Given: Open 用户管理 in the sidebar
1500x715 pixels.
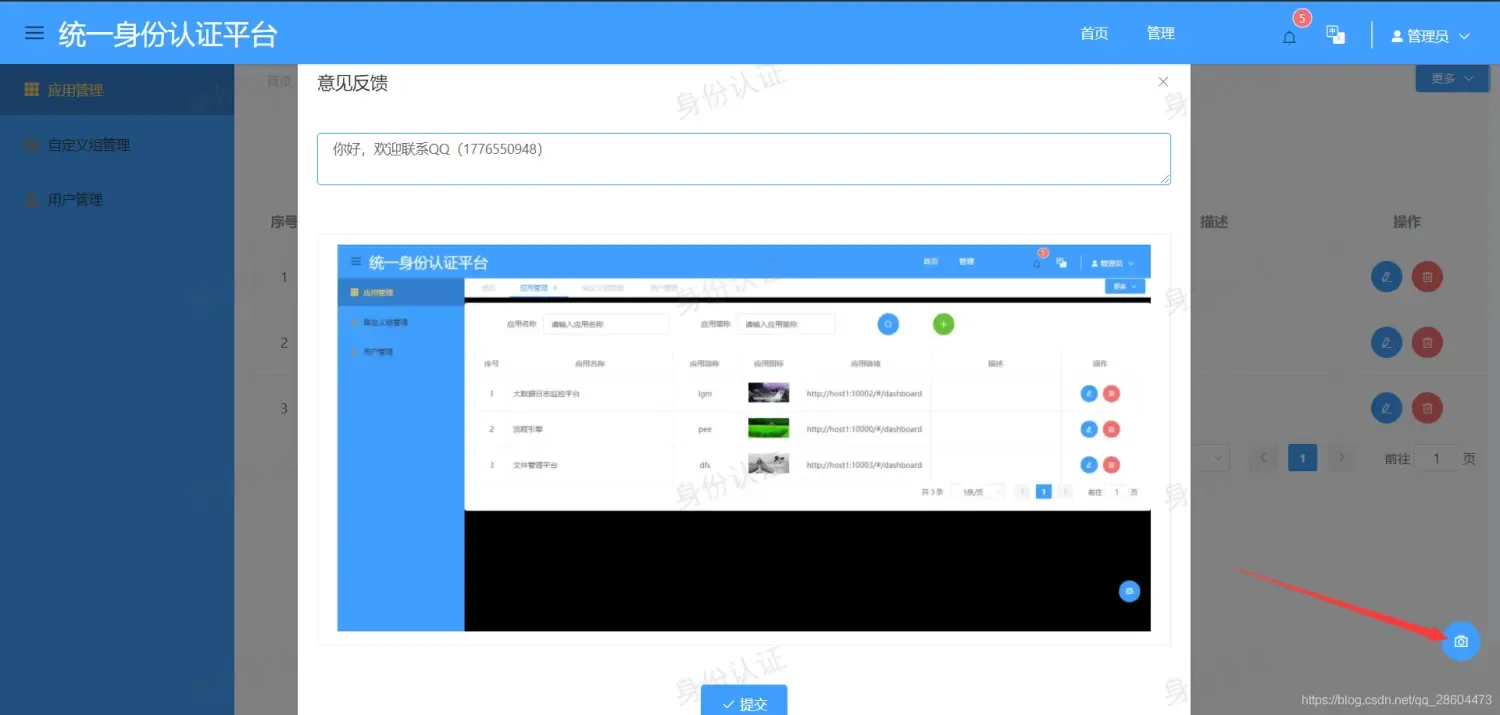Looking at the screenshot, I should 75,200.
